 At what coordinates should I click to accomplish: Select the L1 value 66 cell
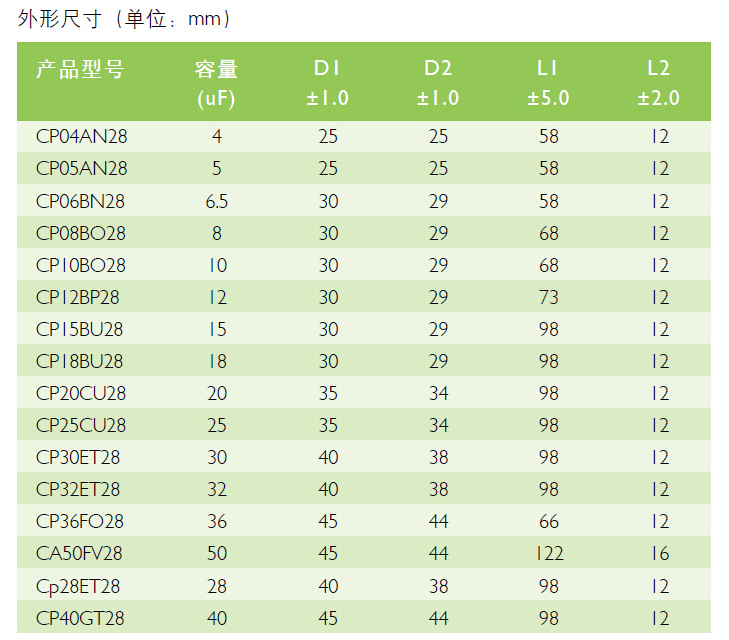pos(548,521)
